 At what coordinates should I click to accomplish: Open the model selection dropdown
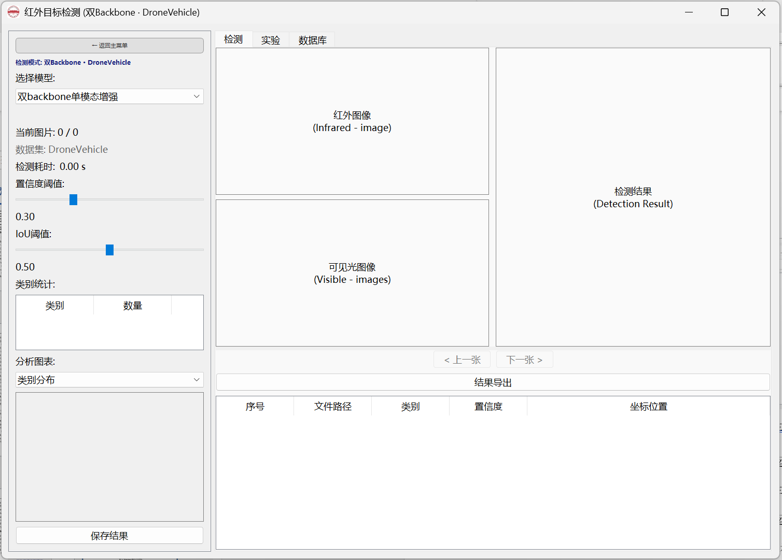coord(109,96)
